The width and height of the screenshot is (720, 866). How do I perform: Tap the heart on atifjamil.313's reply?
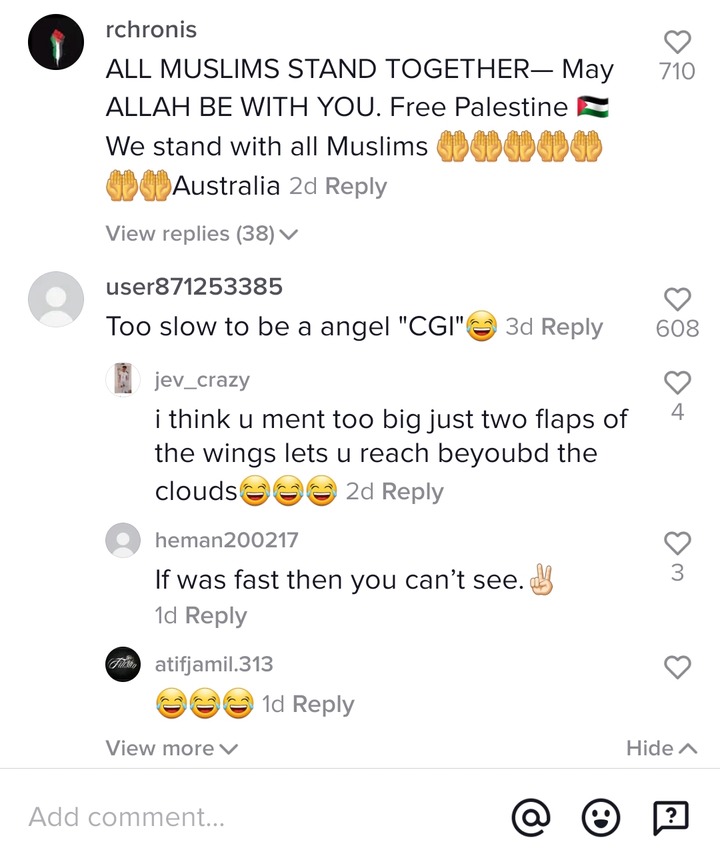[x=677, y=667]
